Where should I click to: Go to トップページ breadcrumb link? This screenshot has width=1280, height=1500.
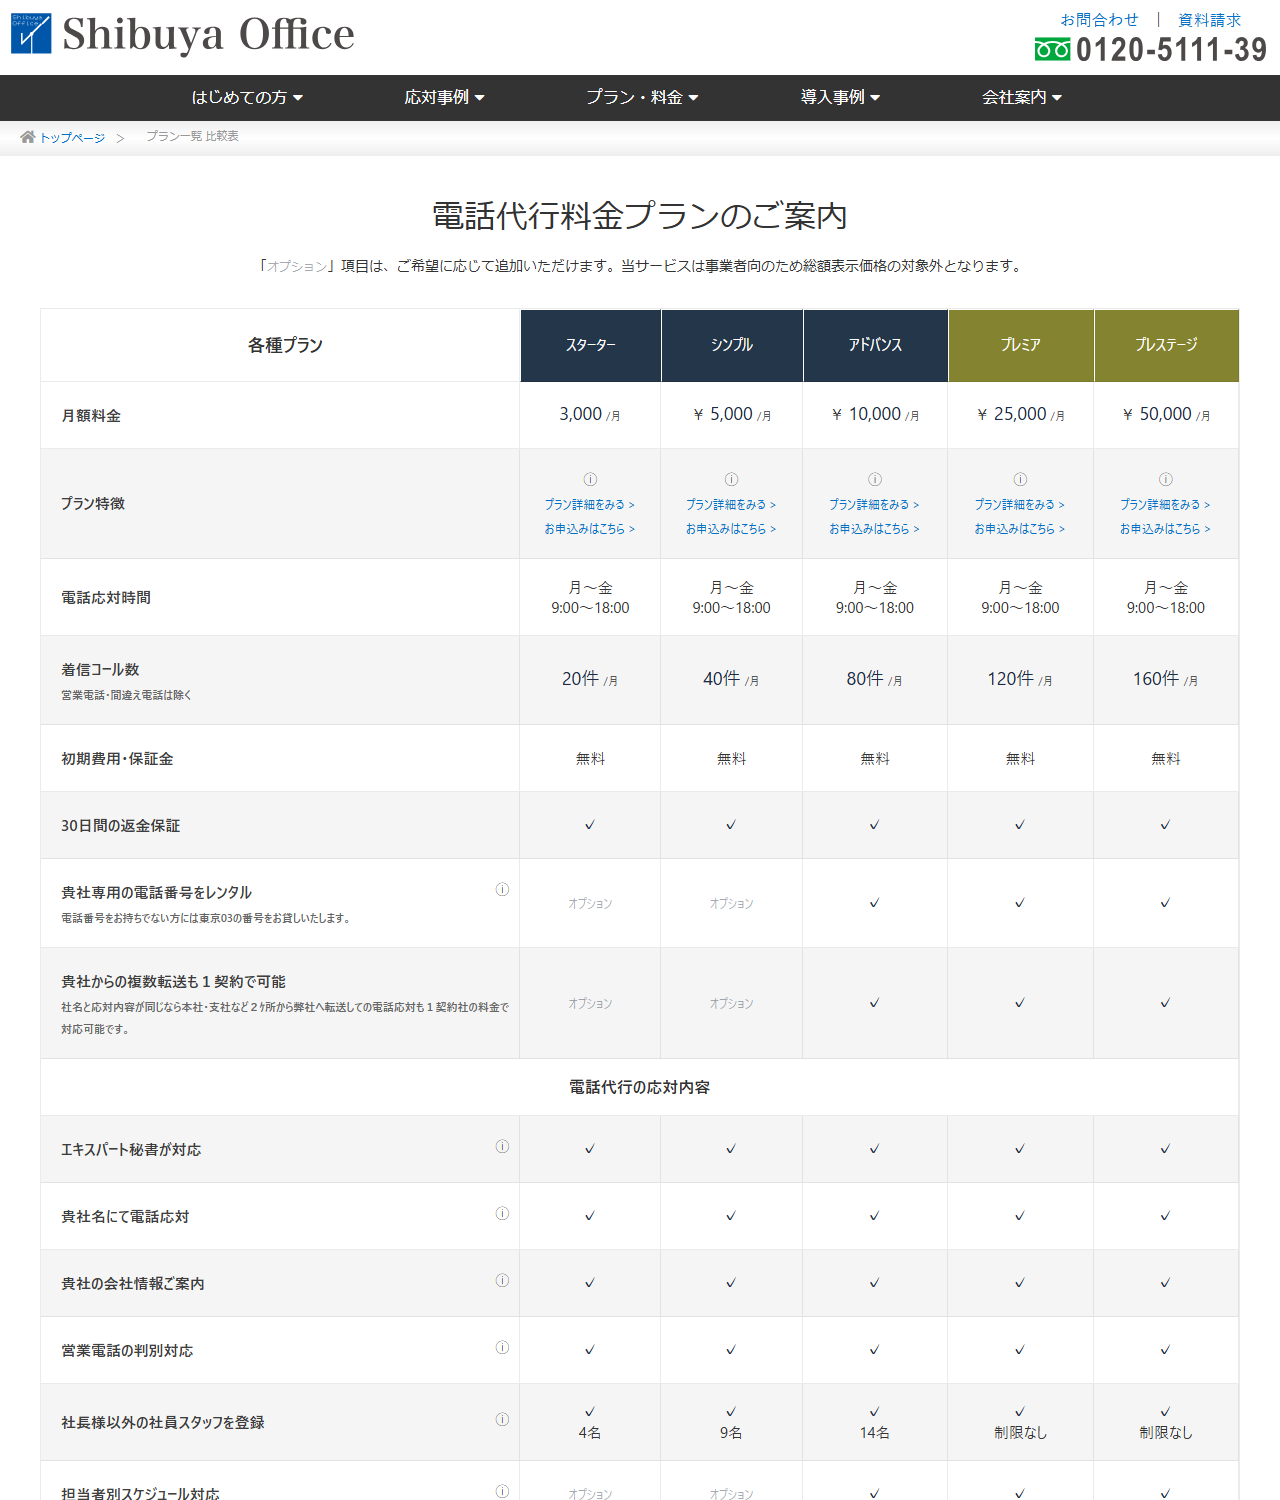[x=72, y=137]
